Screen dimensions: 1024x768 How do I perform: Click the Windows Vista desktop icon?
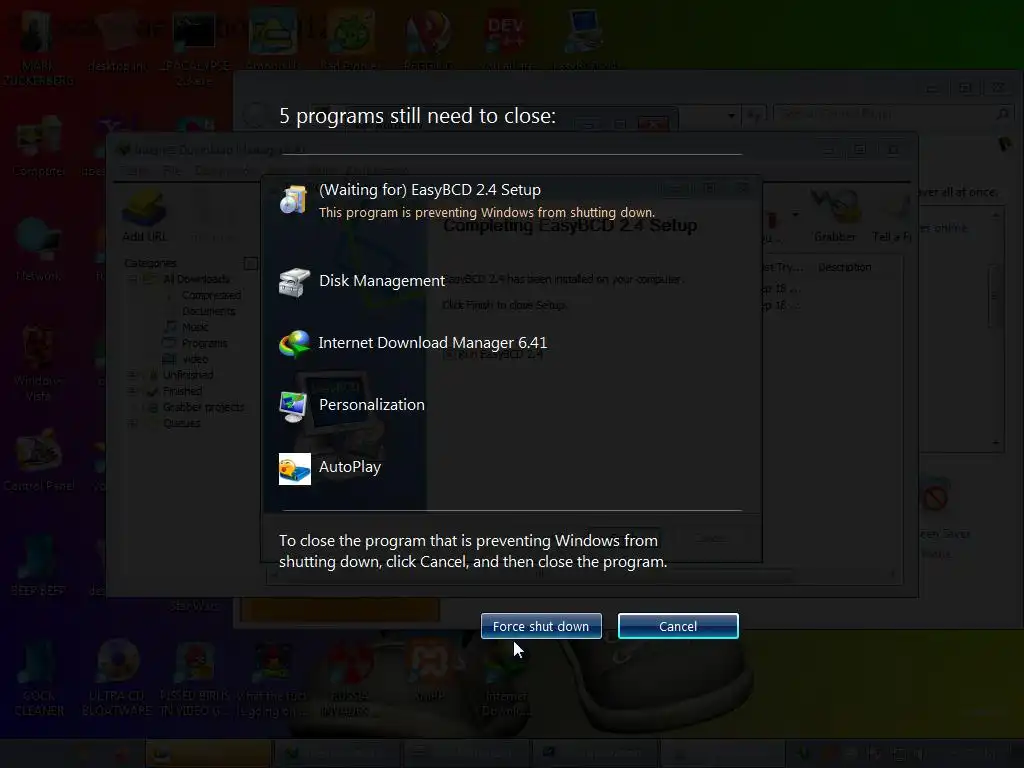pos(38,364)
